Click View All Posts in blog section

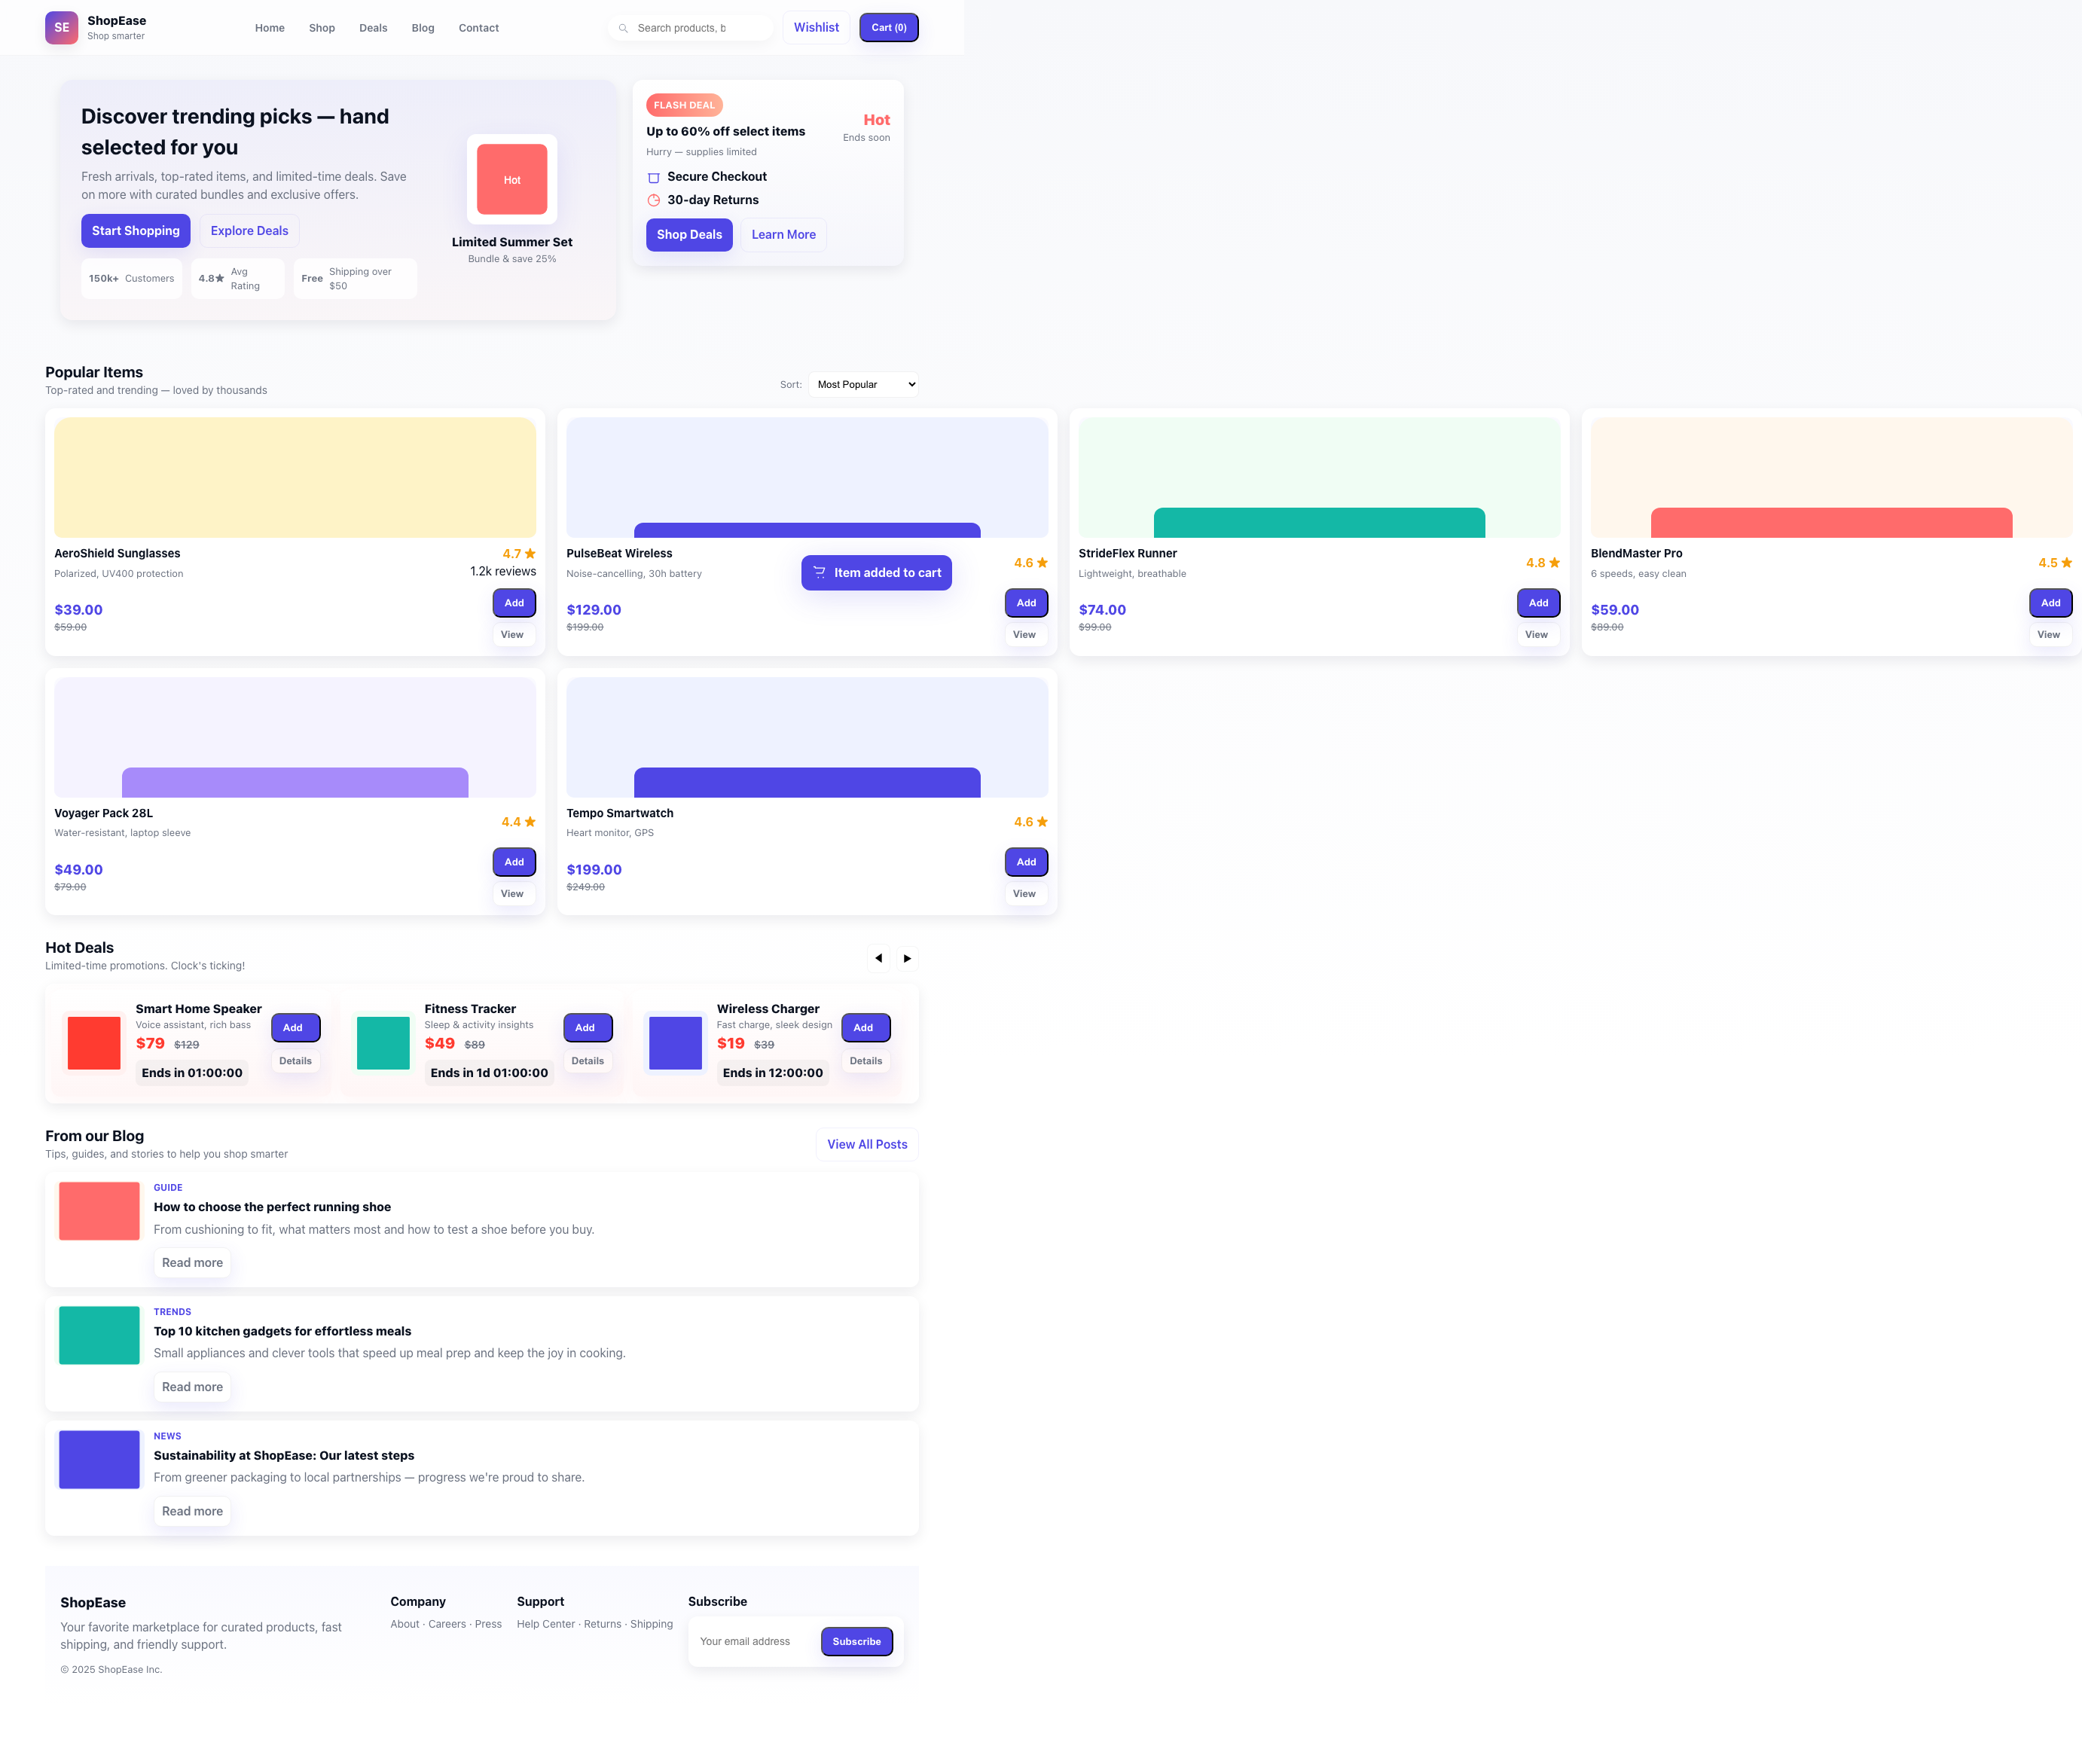point(866,1144)
